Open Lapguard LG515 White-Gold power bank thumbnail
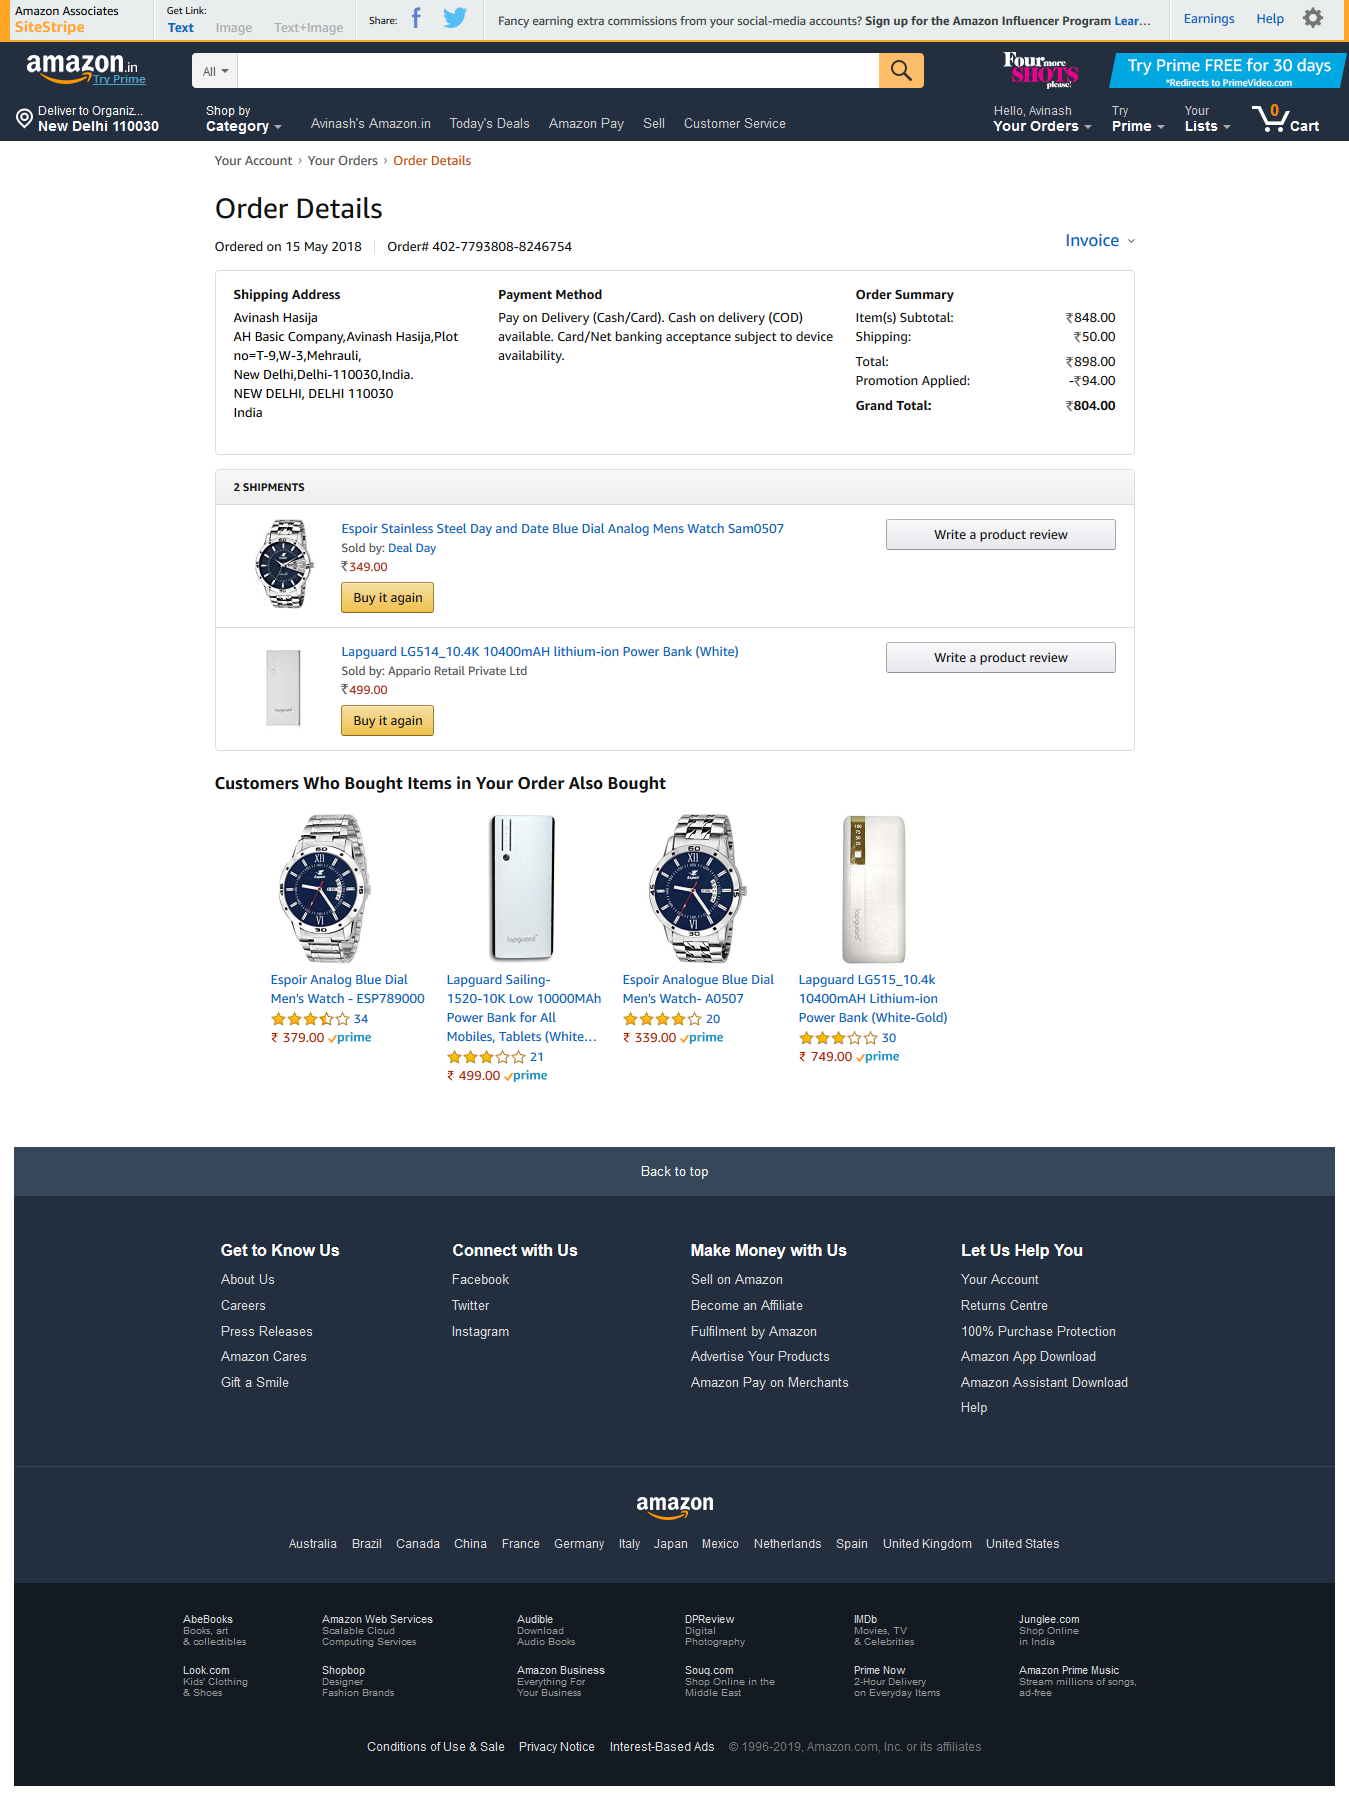Viewport: 1349px width, 1796px height. (873, 889)
